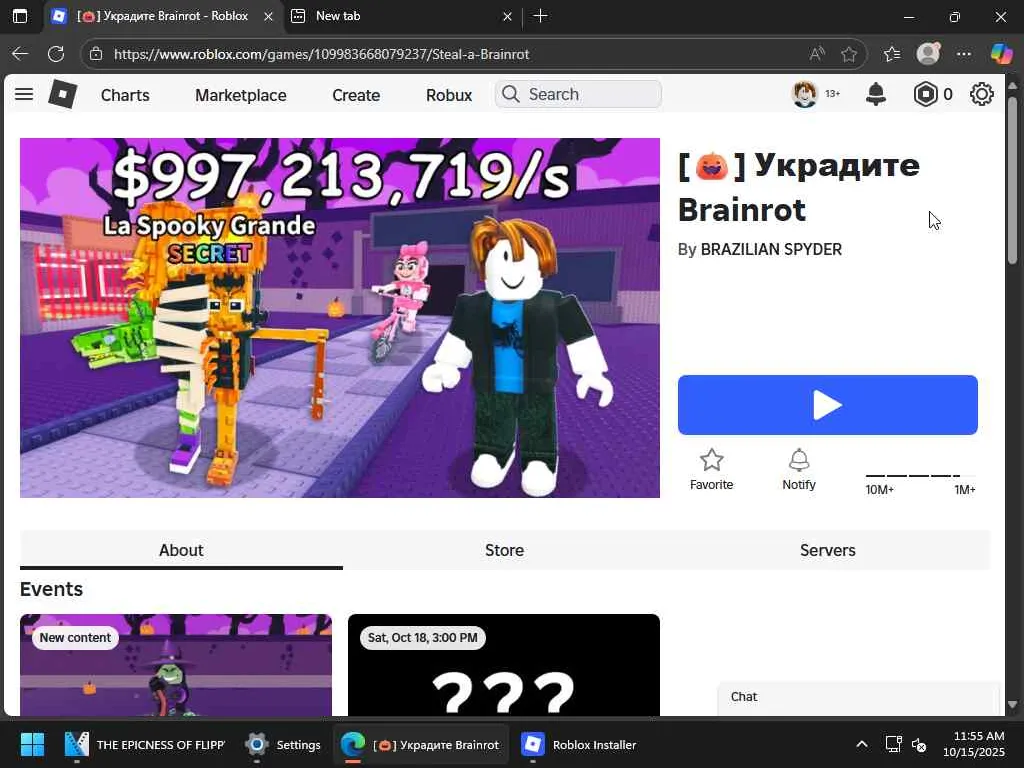Open Roblox Installer from the taskbar

click(x=579, y=744)
